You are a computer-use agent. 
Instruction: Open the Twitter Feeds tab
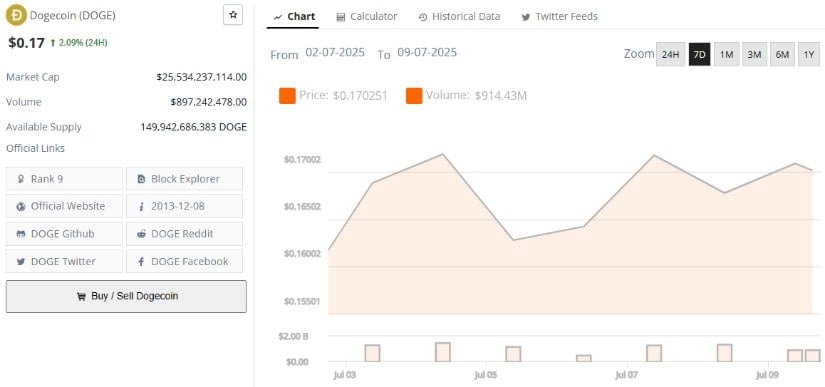[x=559, y=17]
